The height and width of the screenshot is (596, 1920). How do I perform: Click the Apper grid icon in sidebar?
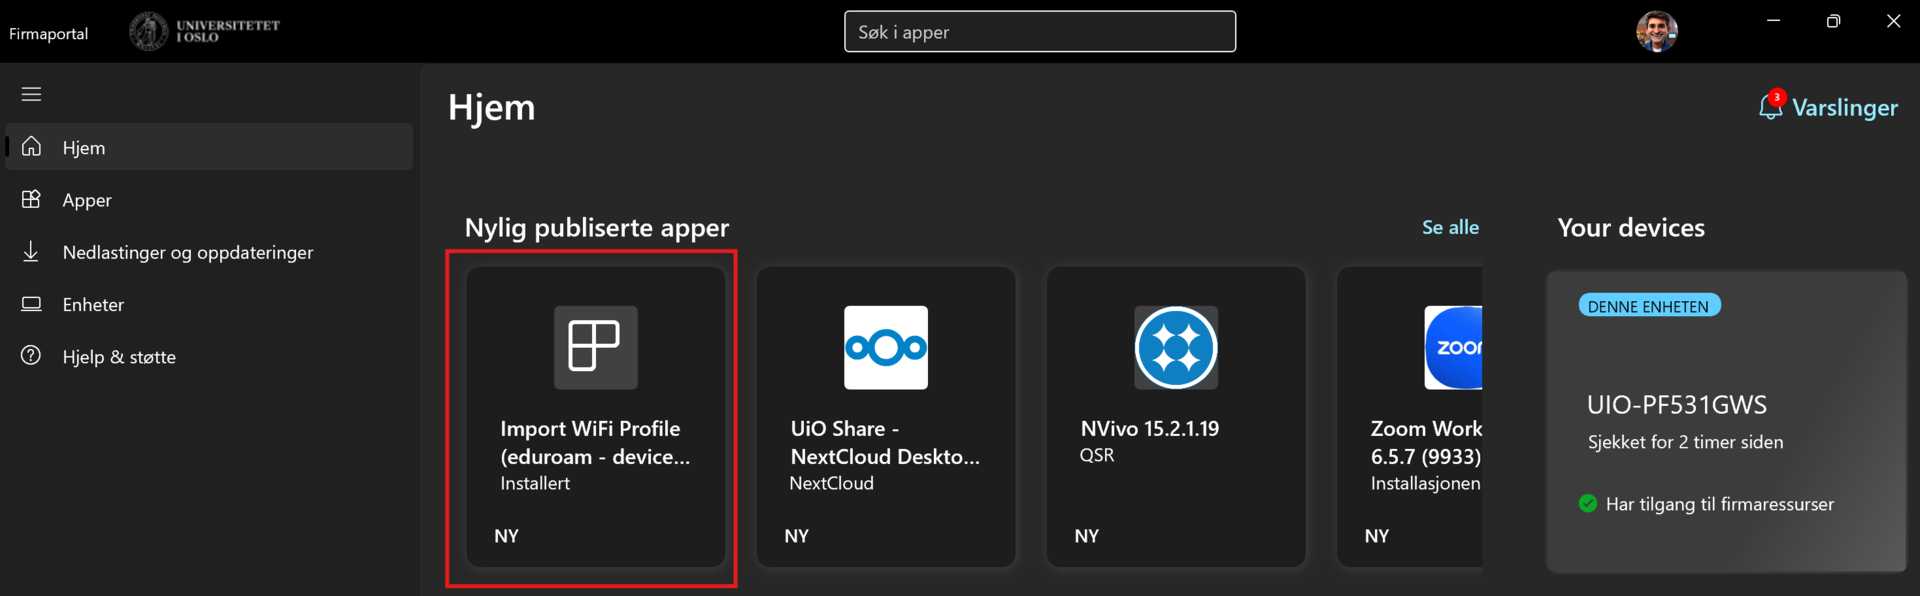pos(31,199)
